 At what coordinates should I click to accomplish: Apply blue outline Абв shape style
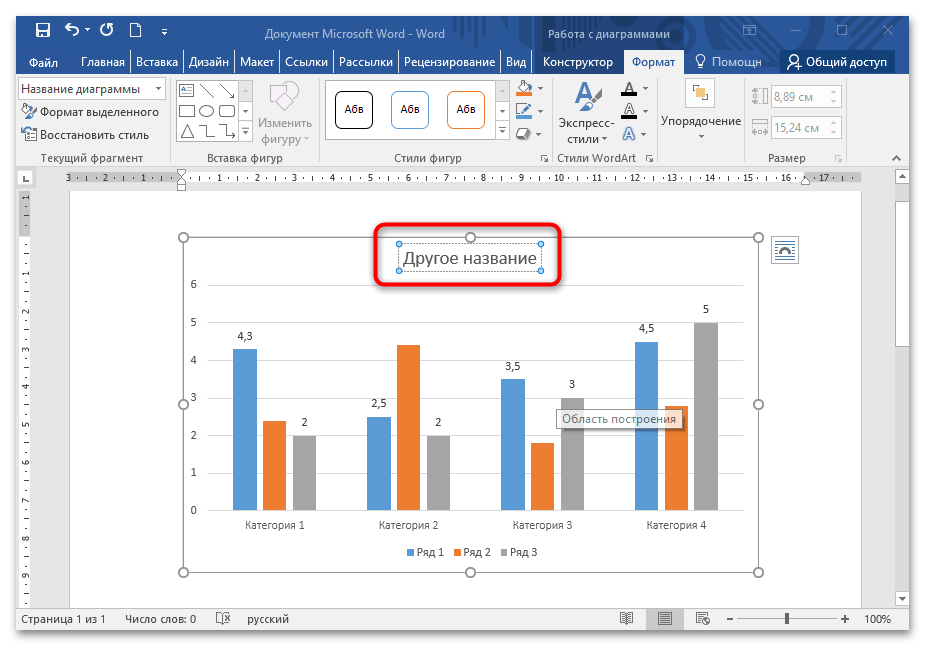[410, 110]
